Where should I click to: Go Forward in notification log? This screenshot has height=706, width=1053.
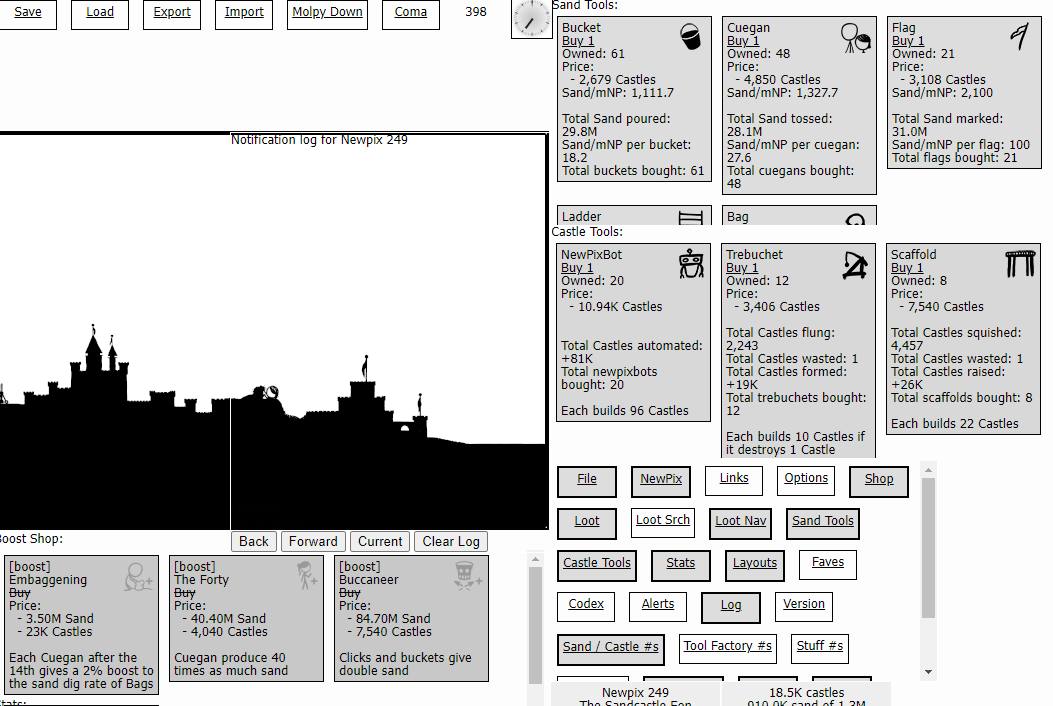[x=313, y=541]
